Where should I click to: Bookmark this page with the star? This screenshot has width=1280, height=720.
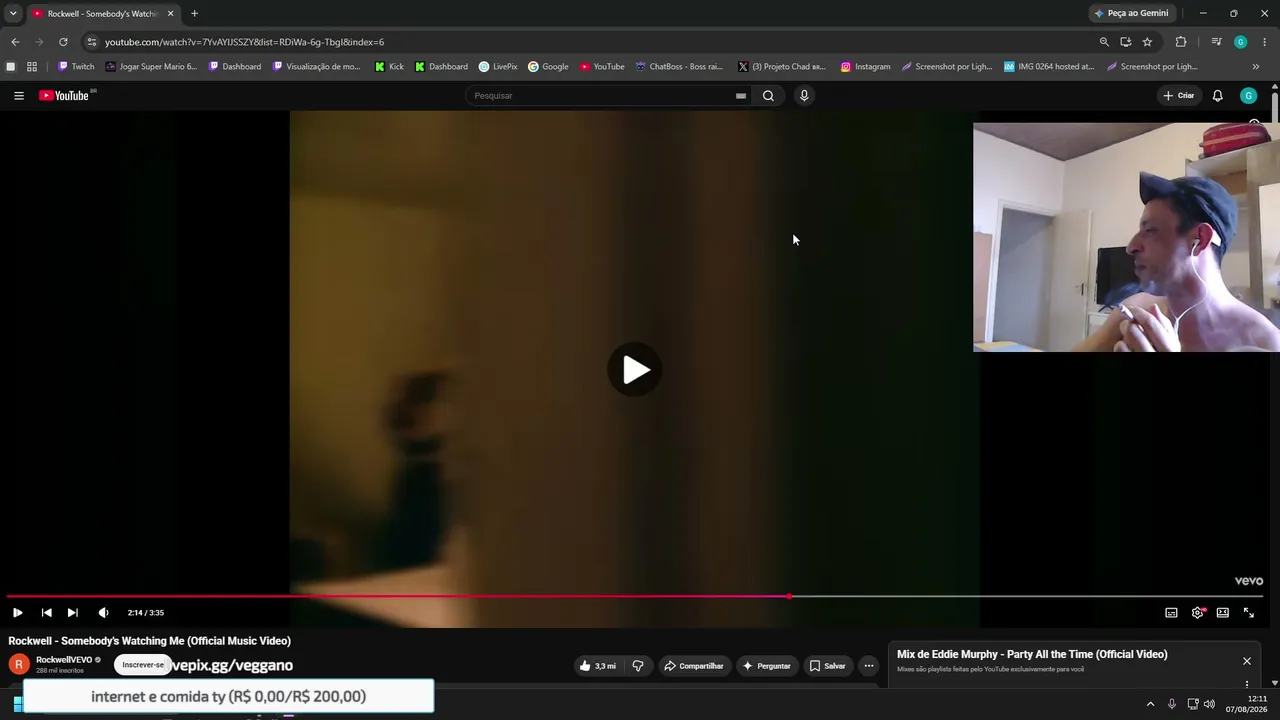point(1147,42)
